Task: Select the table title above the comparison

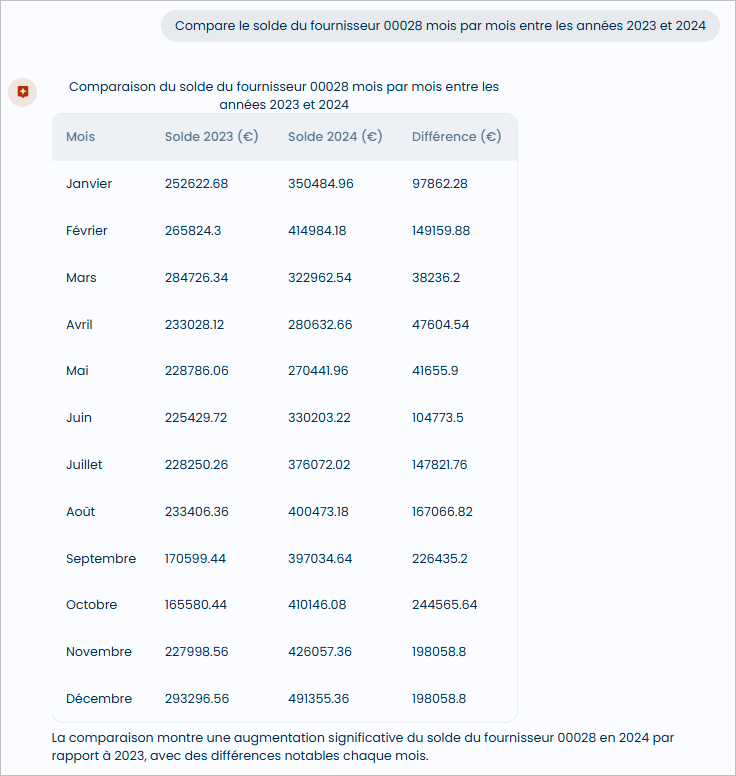Action: 284,95
